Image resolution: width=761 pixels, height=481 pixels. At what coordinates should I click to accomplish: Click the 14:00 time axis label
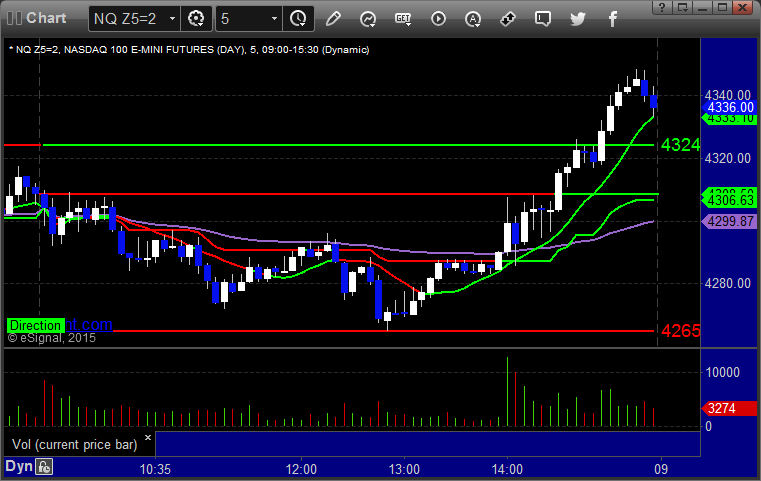(507, 469)
